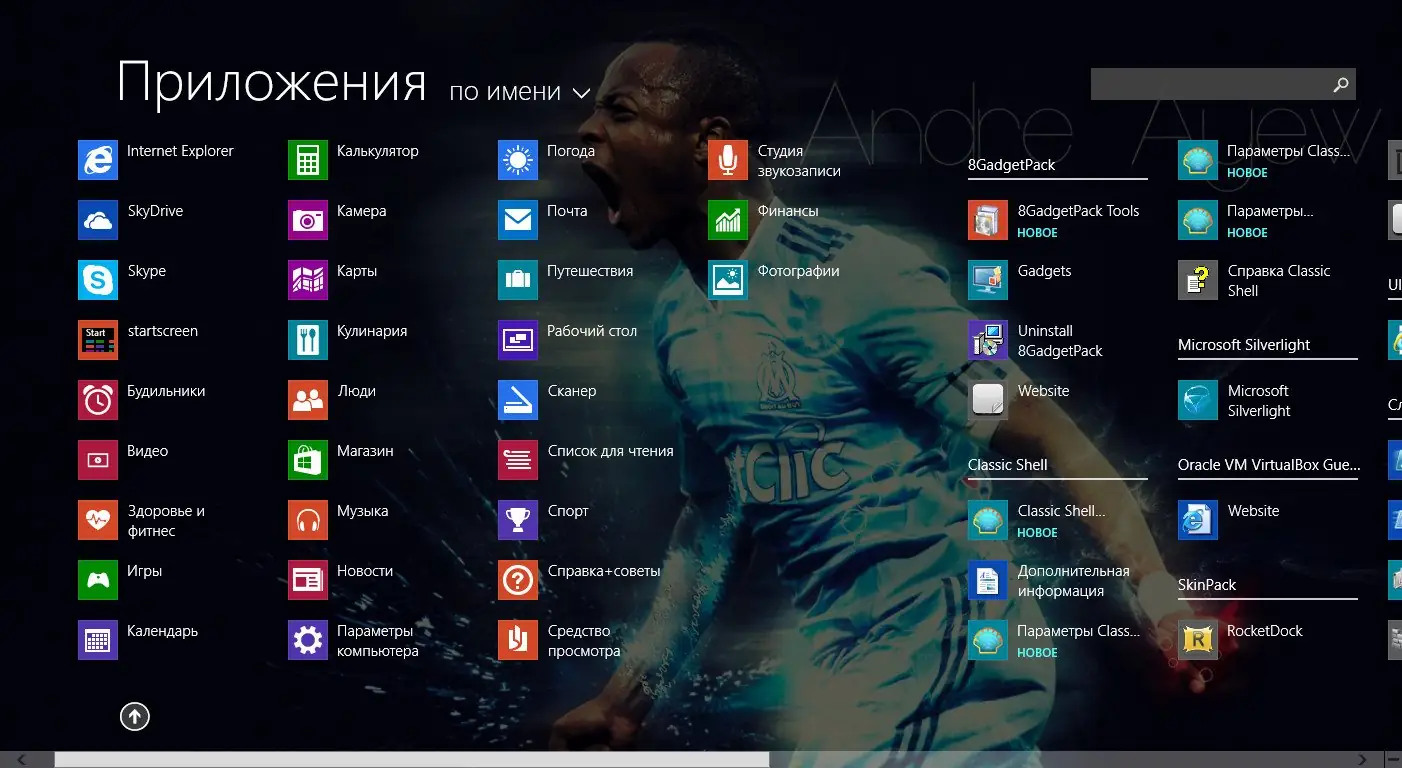Open Дополнительная информация item
The height and width of the screenshot is (768, 1402).
[1049, 580]
